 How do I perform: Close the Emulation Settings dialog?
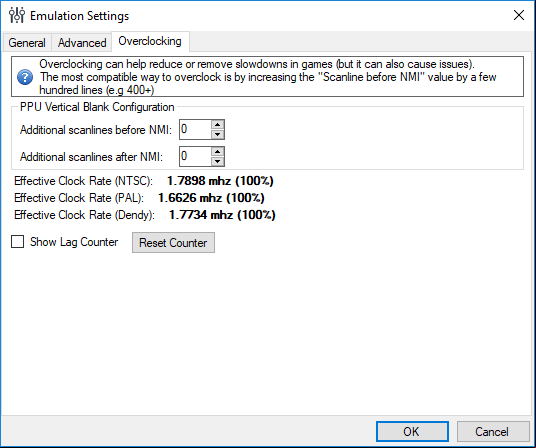[519, 15]
